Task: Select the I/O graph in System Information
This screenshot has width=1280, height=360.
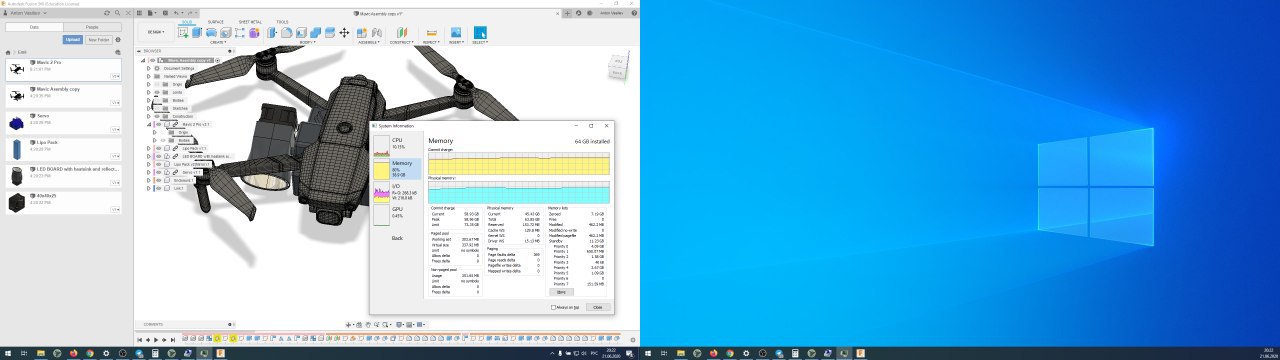Action: click(x=382, y=193)
